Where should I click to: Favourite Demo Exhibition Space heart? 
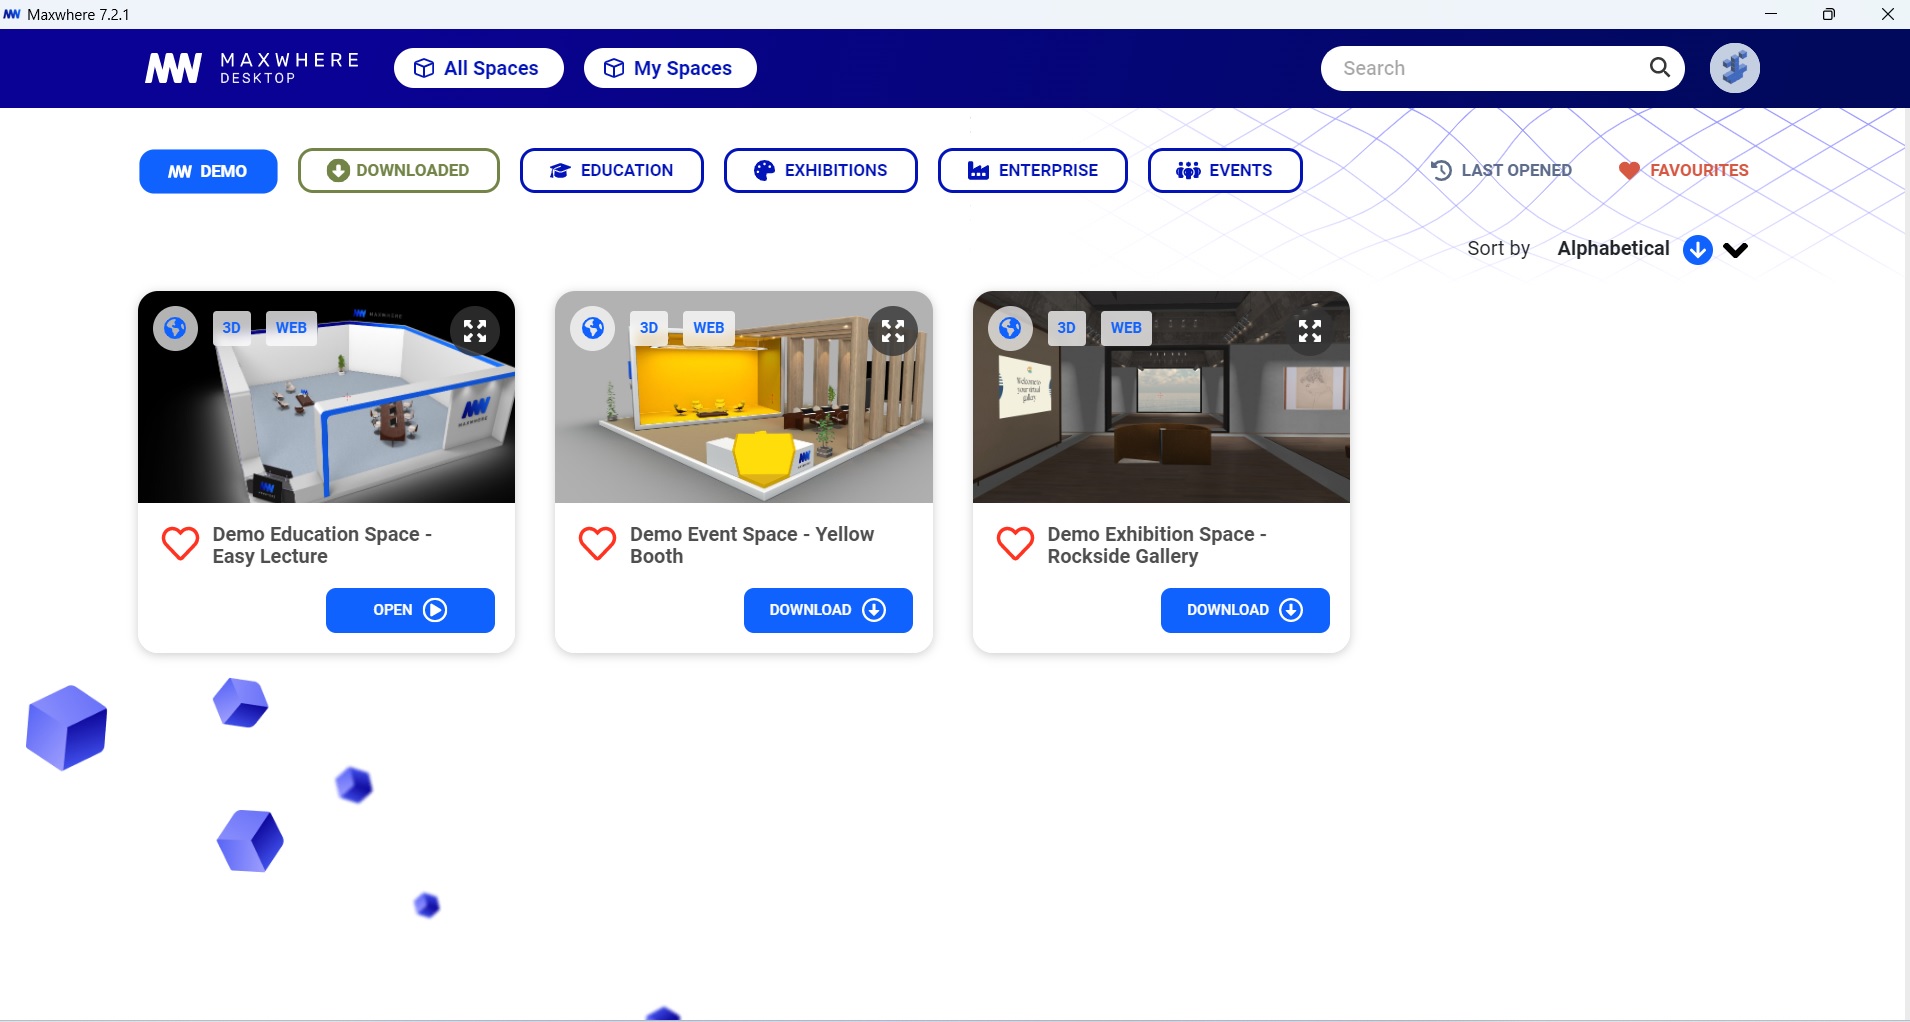pos(1015,544)
